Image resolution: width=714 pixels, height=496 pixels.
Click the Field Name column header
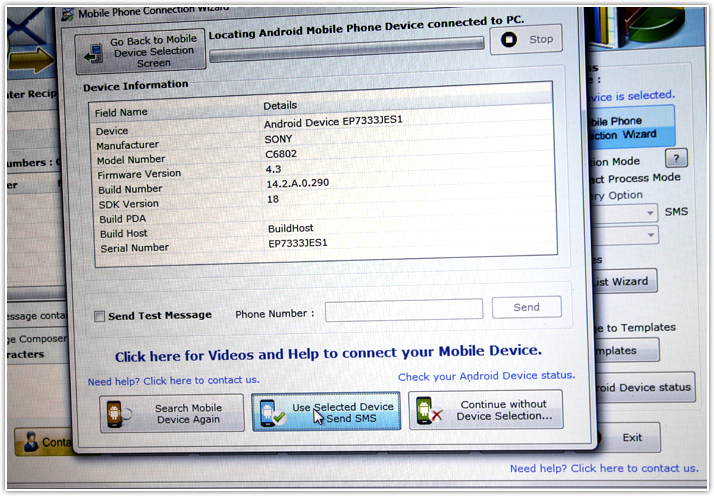121,112
